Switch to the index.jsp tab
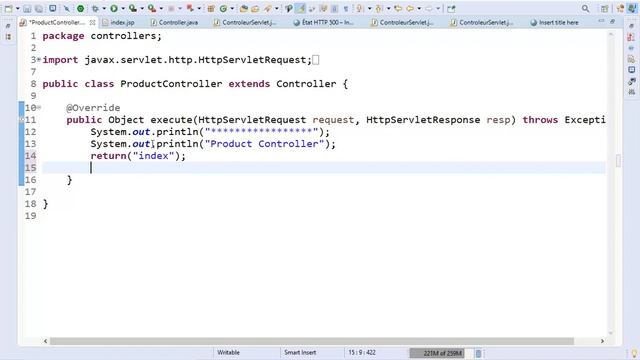 [x=118, y=22]
